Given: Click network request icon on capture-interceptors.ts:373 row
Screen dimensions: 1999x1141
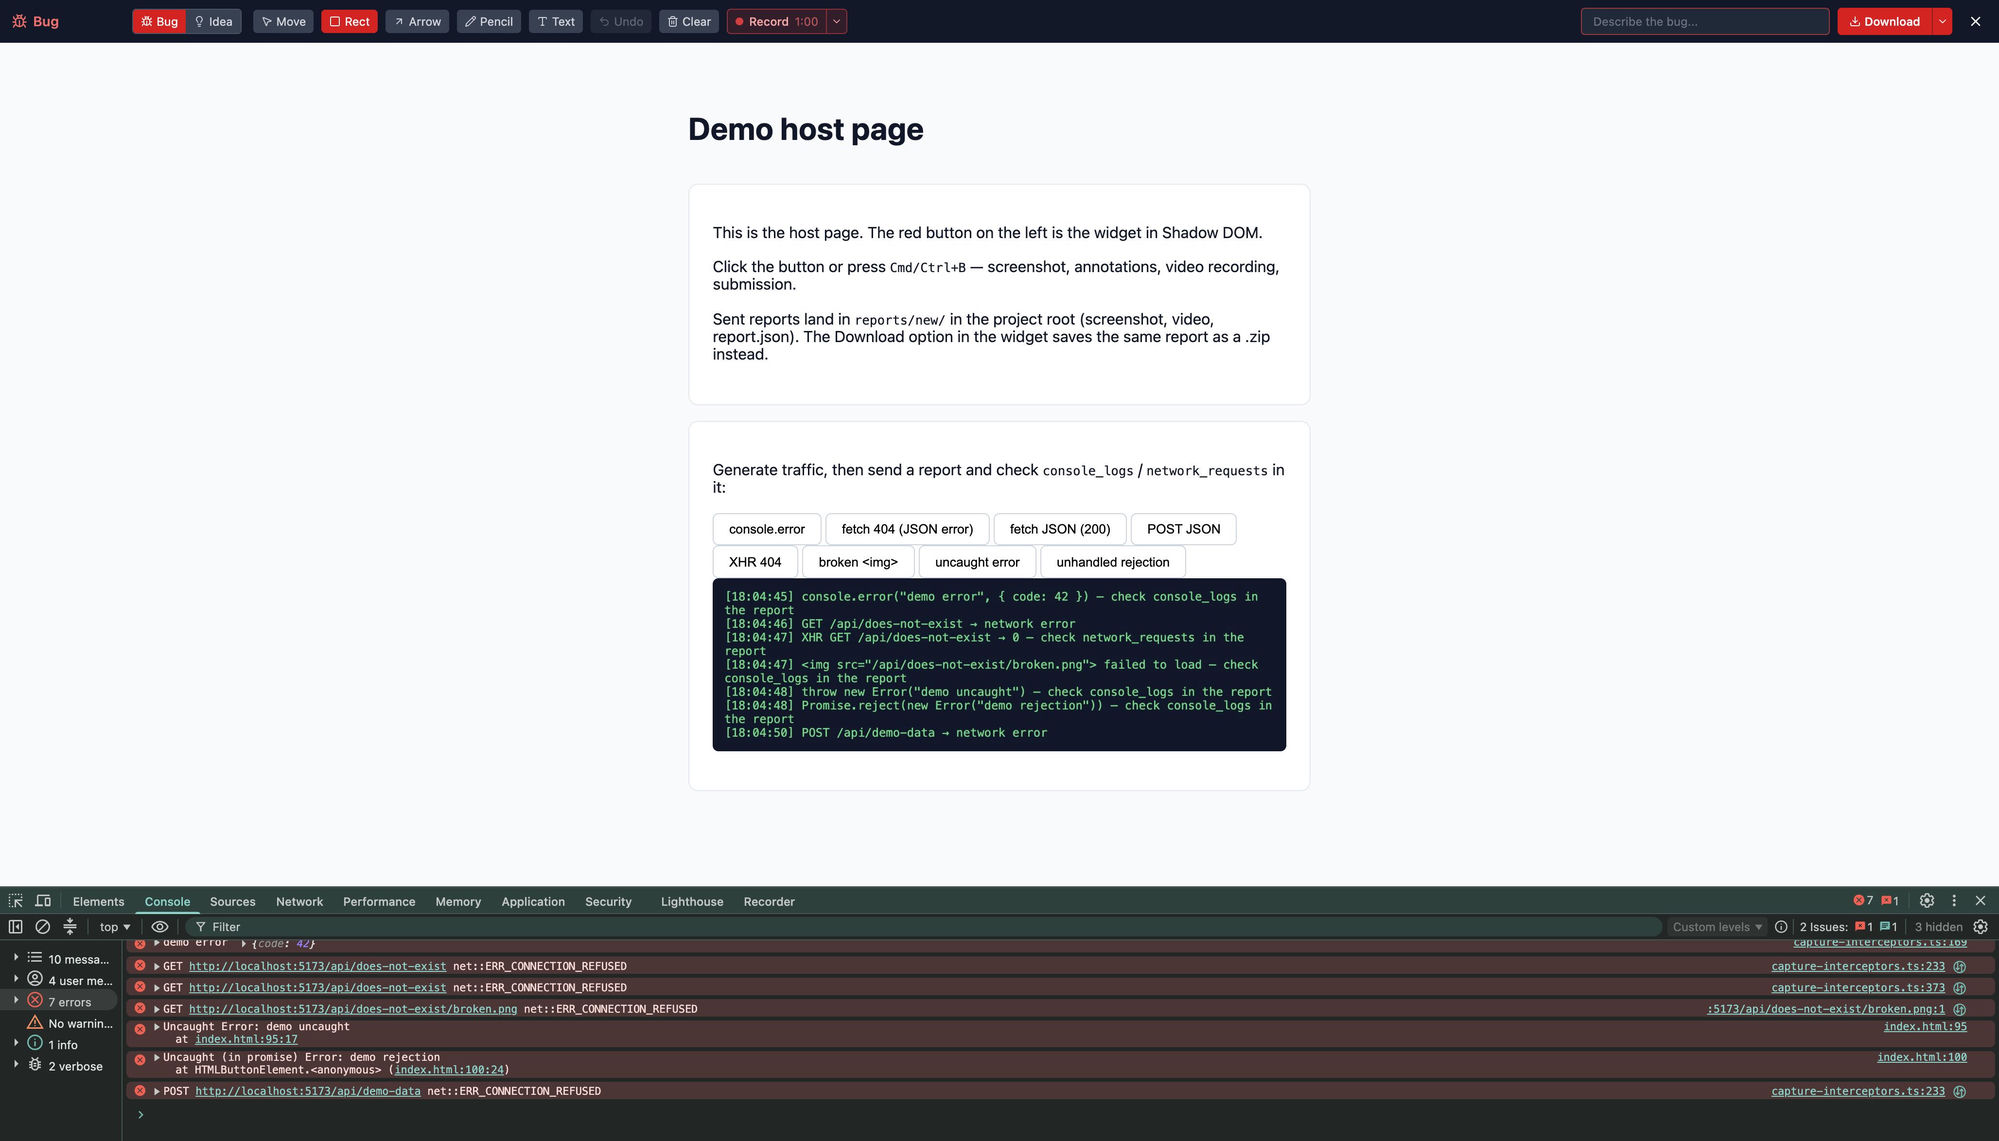Looking at the screenshot, I should point(1960,988).
